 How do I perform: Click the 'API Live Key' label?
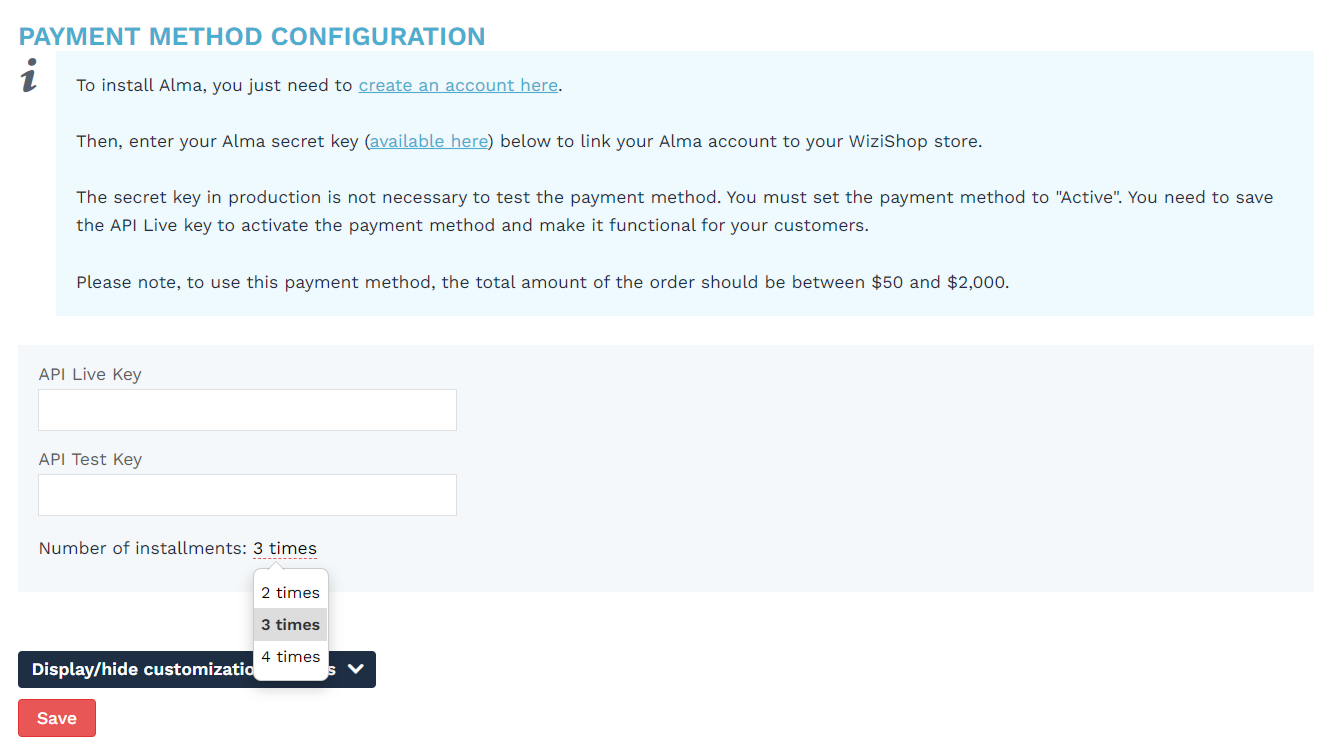90,374
